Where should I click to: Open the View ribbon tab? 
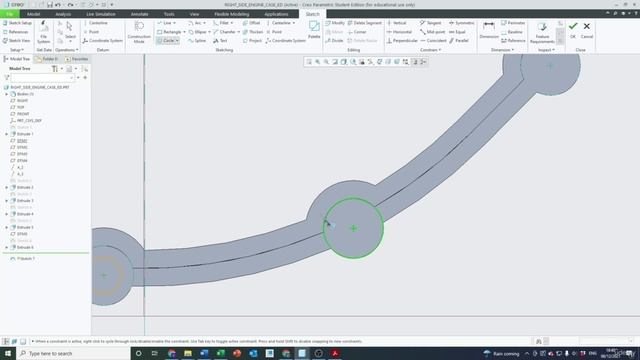[194, 14]
